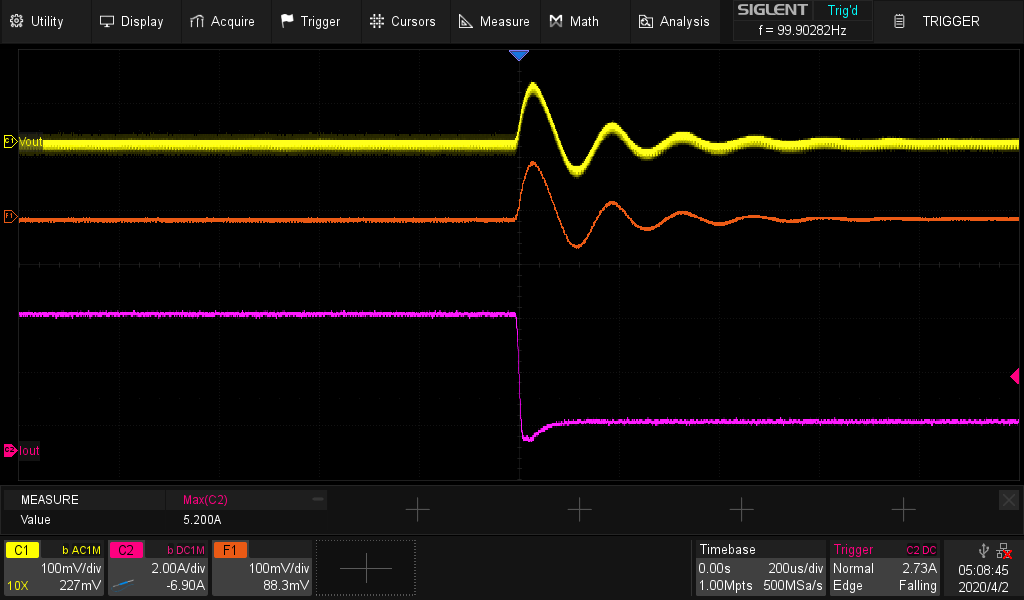Open the Math menu

(x=574, y=21)
